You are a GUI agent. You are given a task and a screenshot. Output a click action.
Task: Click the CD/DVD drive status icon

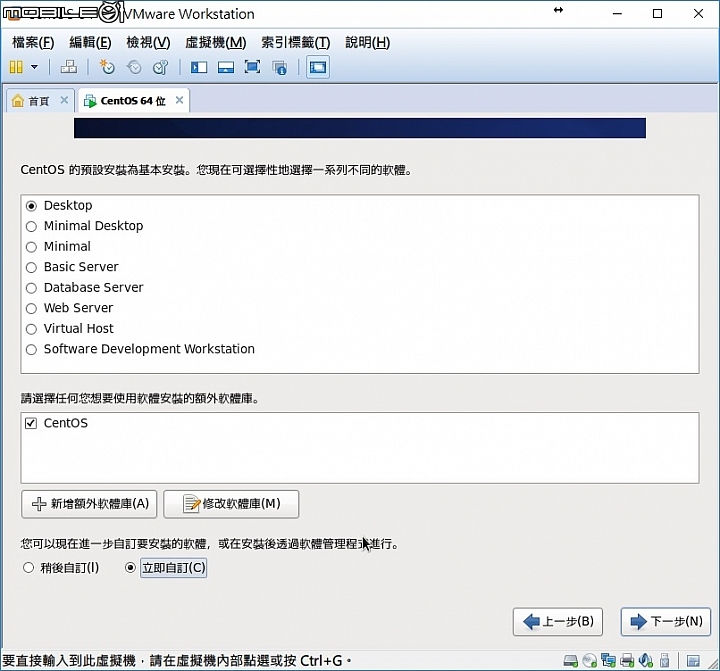click(x=590, y=661)
